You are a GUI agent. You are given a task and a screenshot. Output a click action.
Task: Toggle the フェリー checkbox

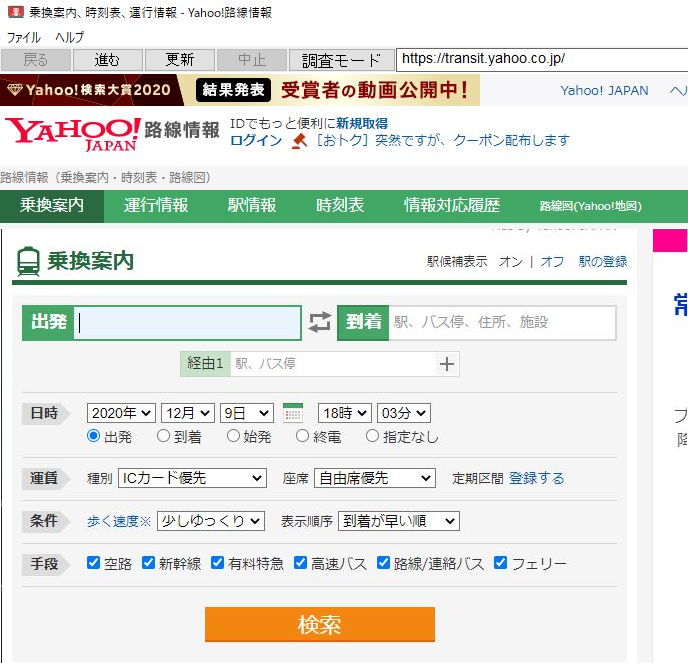pos(500,563)
